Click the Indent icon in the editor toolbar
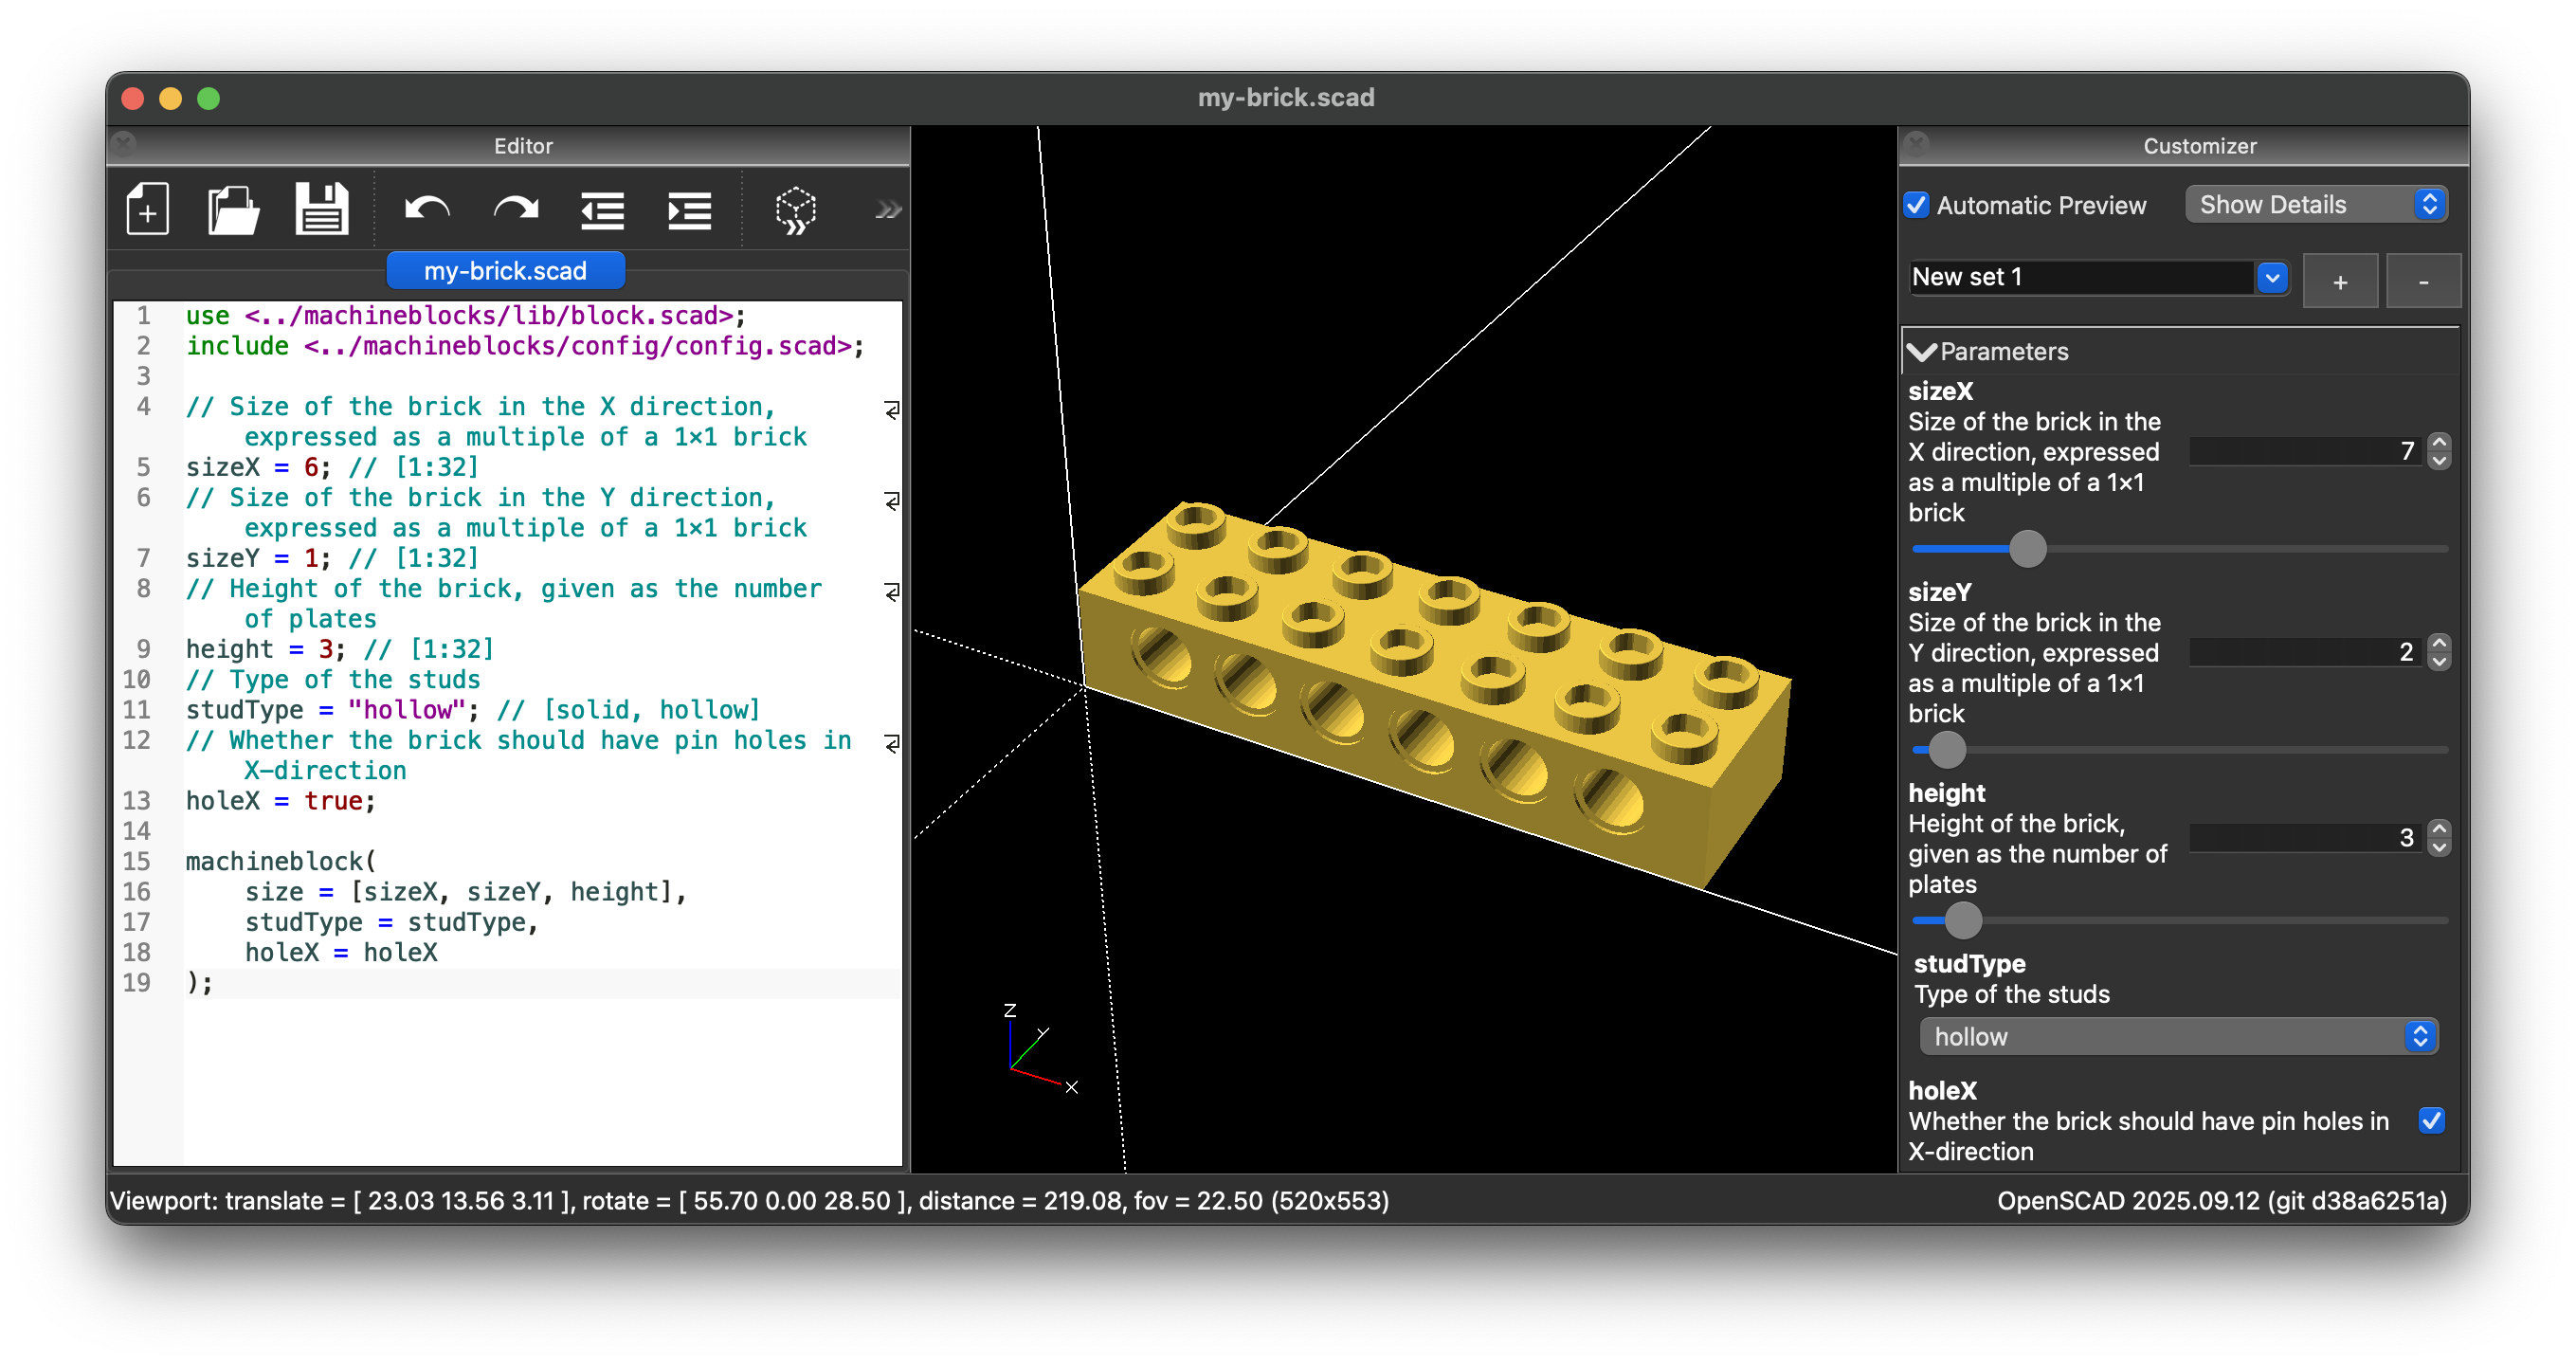 click(x=689, y=210)
